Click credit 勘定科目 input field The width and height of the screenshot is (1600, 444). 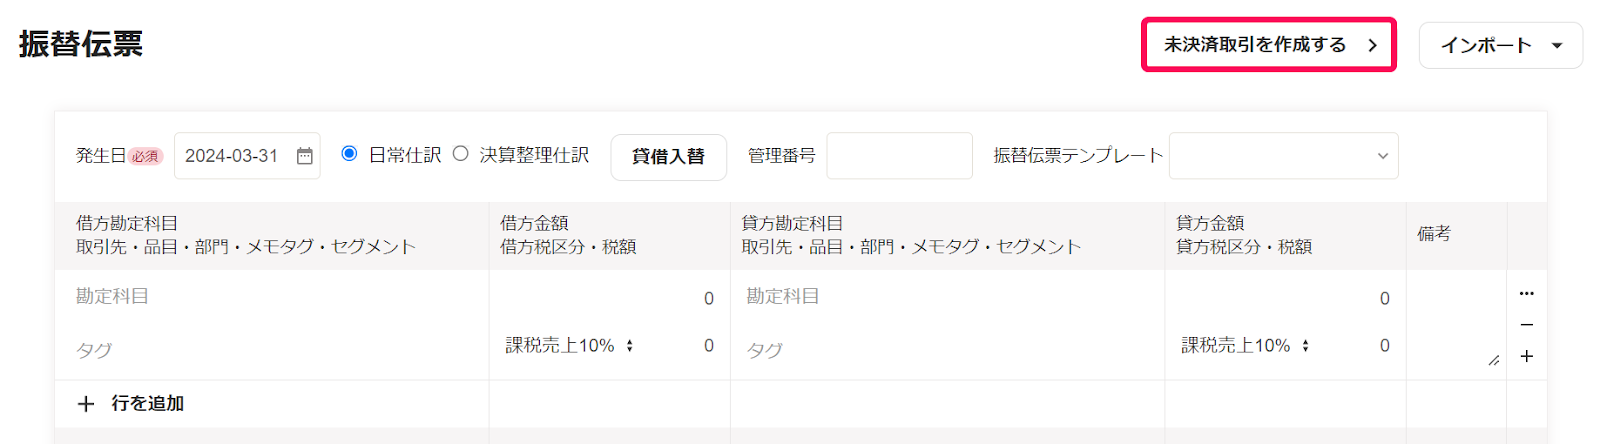point(948,297)
